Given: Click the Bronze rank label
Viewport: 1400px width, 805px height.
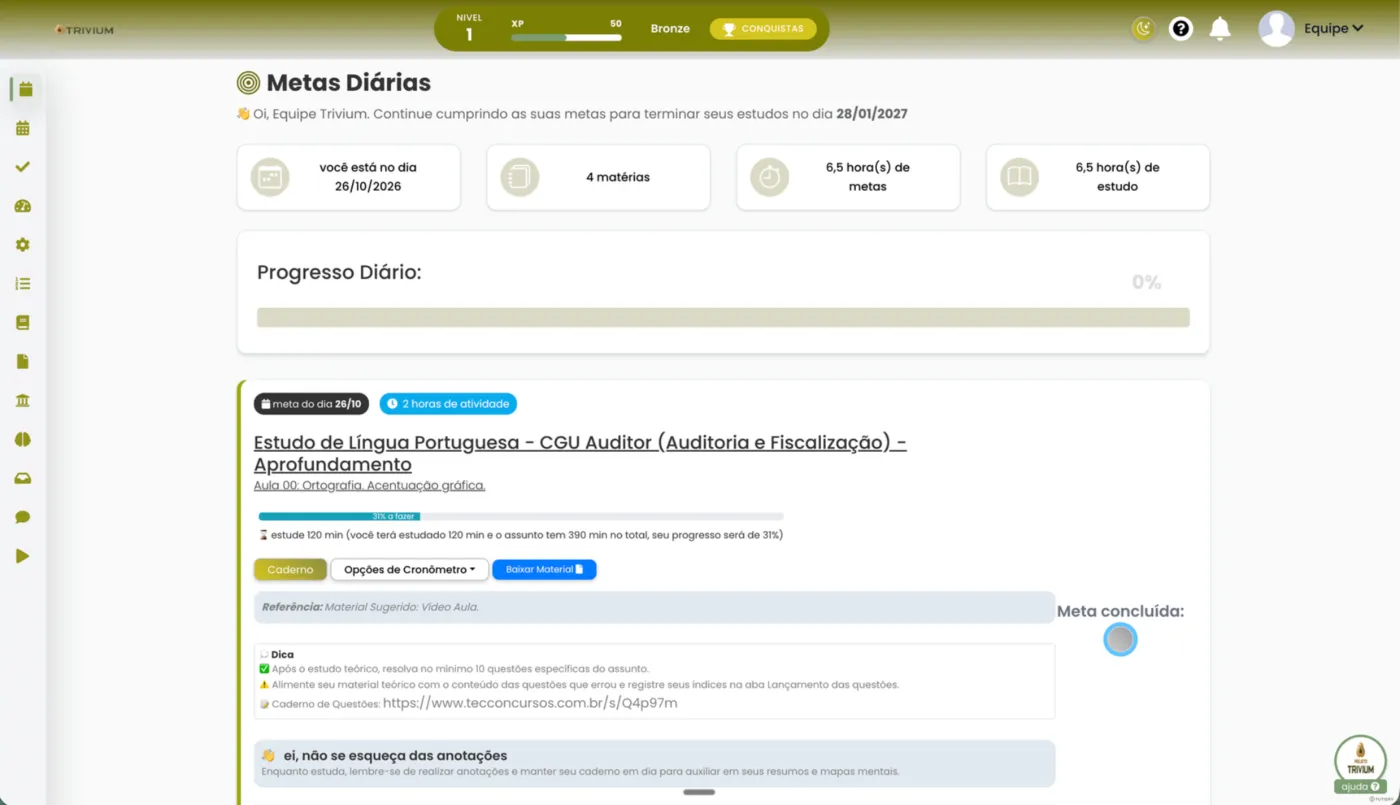Looking at the screenshot, I should click(x=670, y=29).
